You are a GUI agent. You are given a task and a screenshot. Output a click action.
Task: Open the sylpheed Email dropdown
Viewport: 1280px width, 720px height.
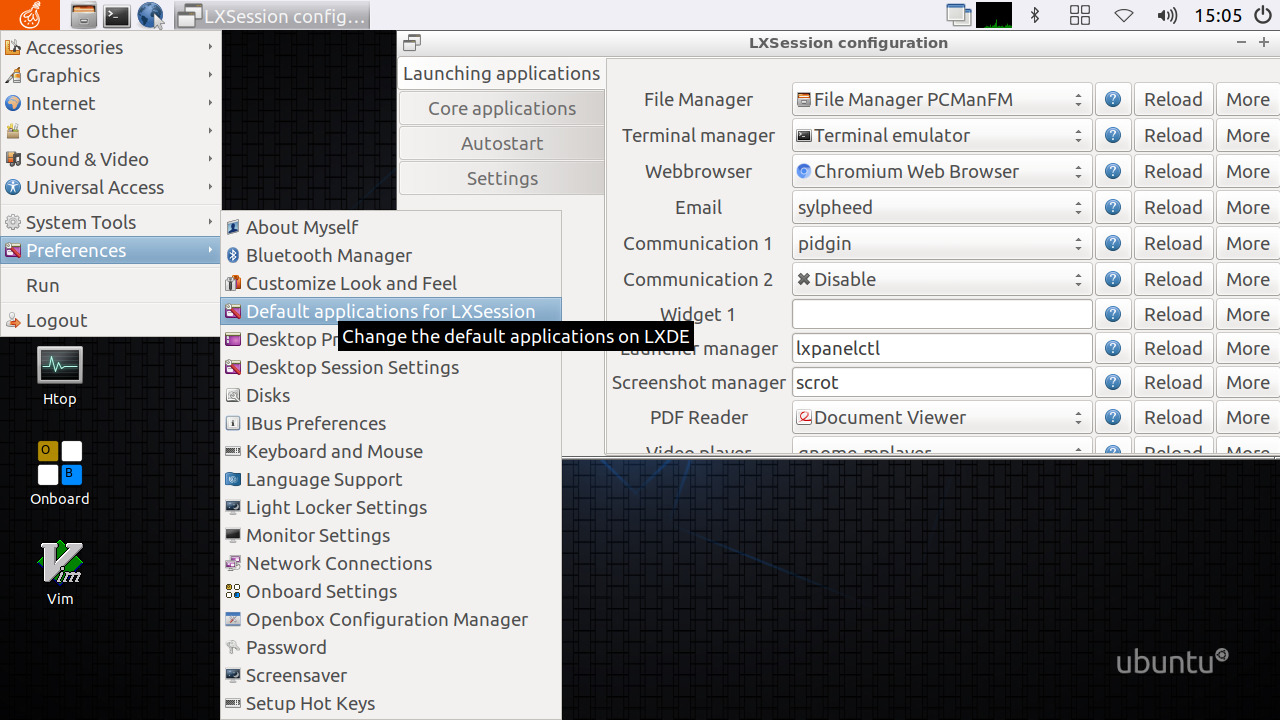click(942, 208)
